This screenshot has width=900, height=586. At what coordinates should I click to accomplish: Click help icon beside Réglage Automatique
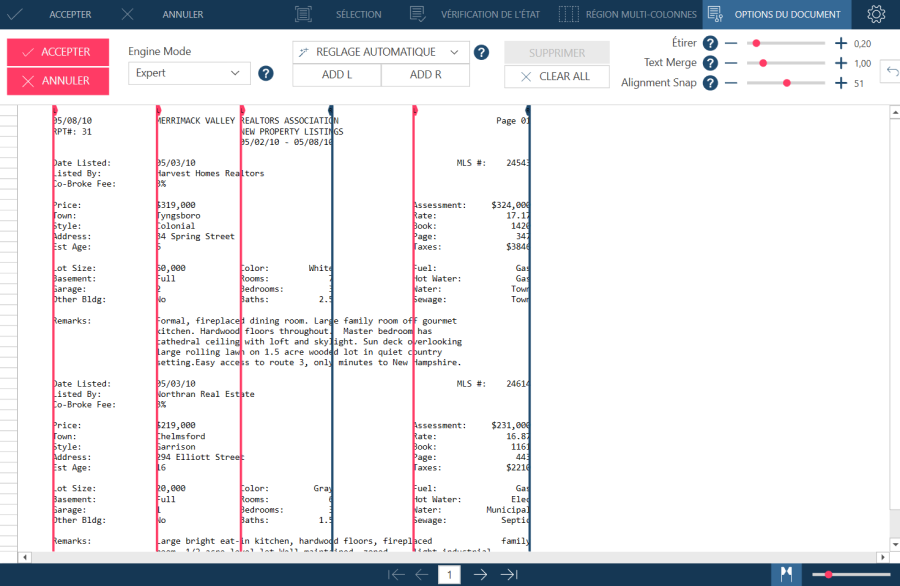(481, 52)
